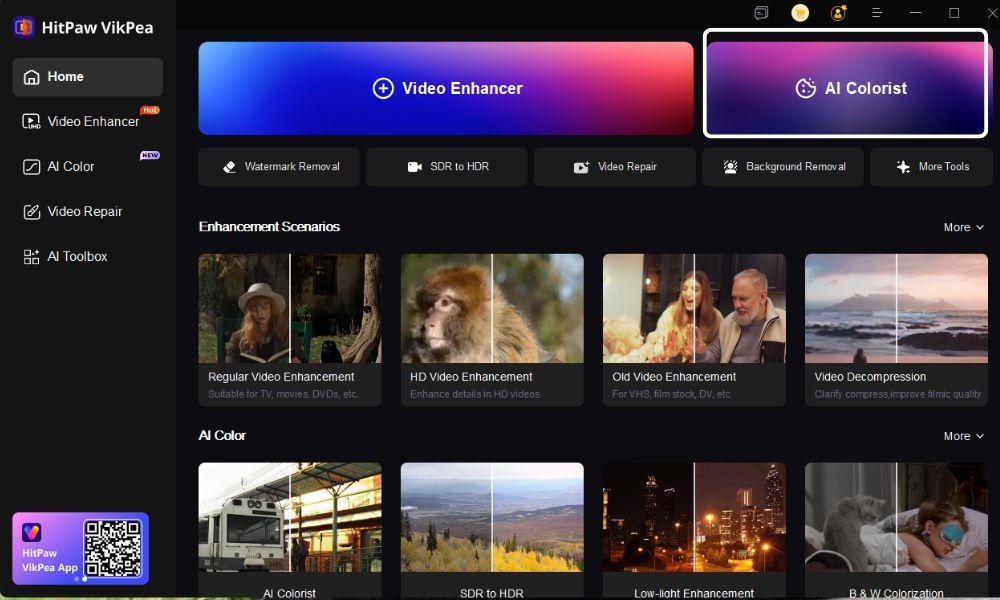Select the HD Video Enhancement card
Viewport: 1000px width, 600px height.
coord(492,330)
